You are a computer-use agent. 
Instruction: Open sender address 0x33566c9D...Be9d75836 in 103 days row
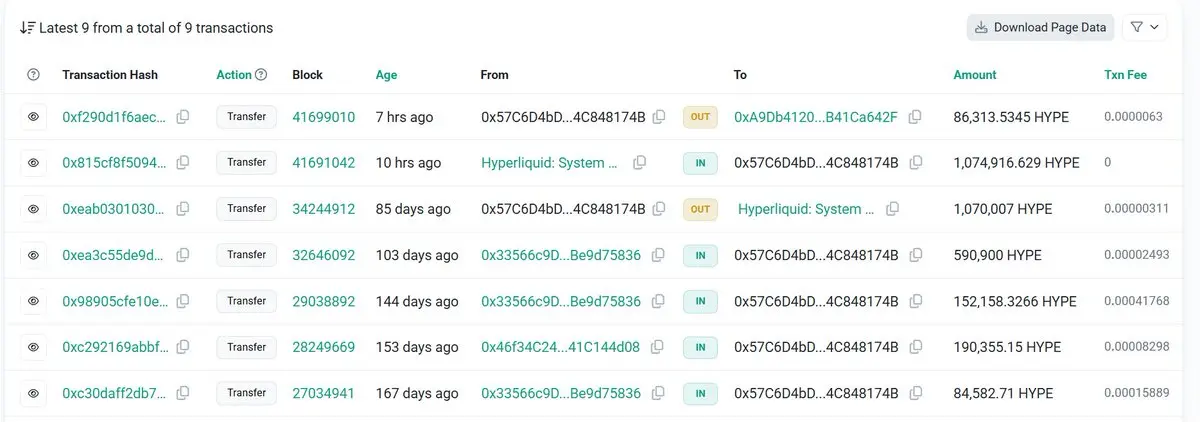pyautogui.click(x=561, y=255)
